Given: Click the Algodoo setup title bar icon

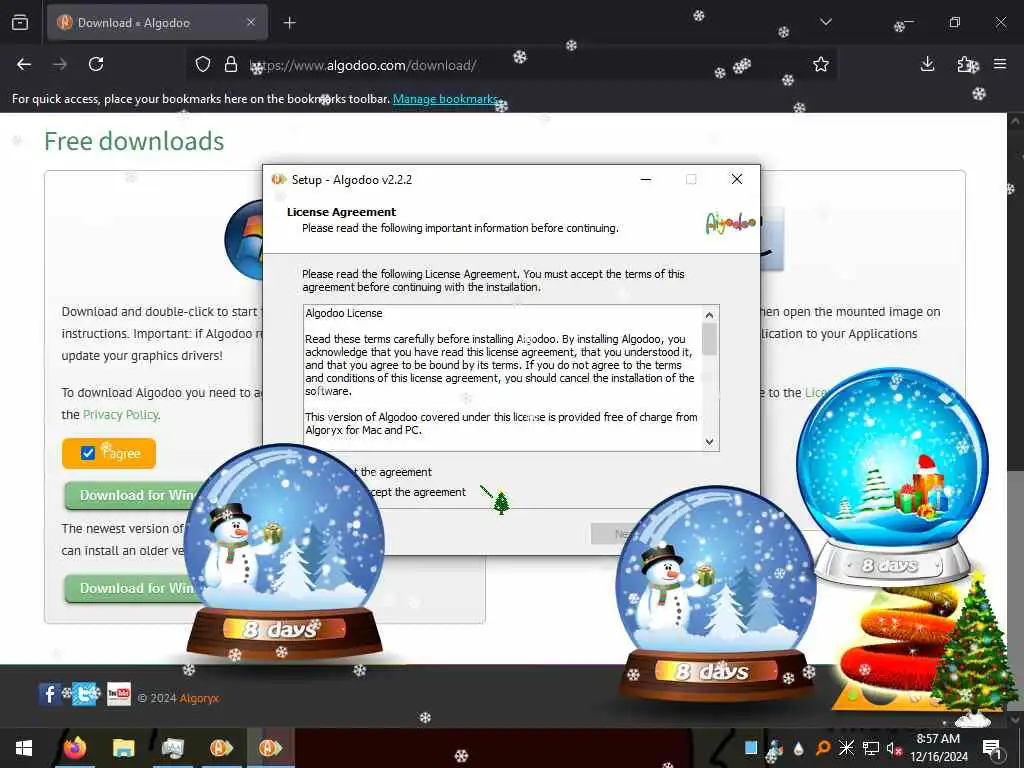Looking at the screenshot, I should tap(279, 180).
